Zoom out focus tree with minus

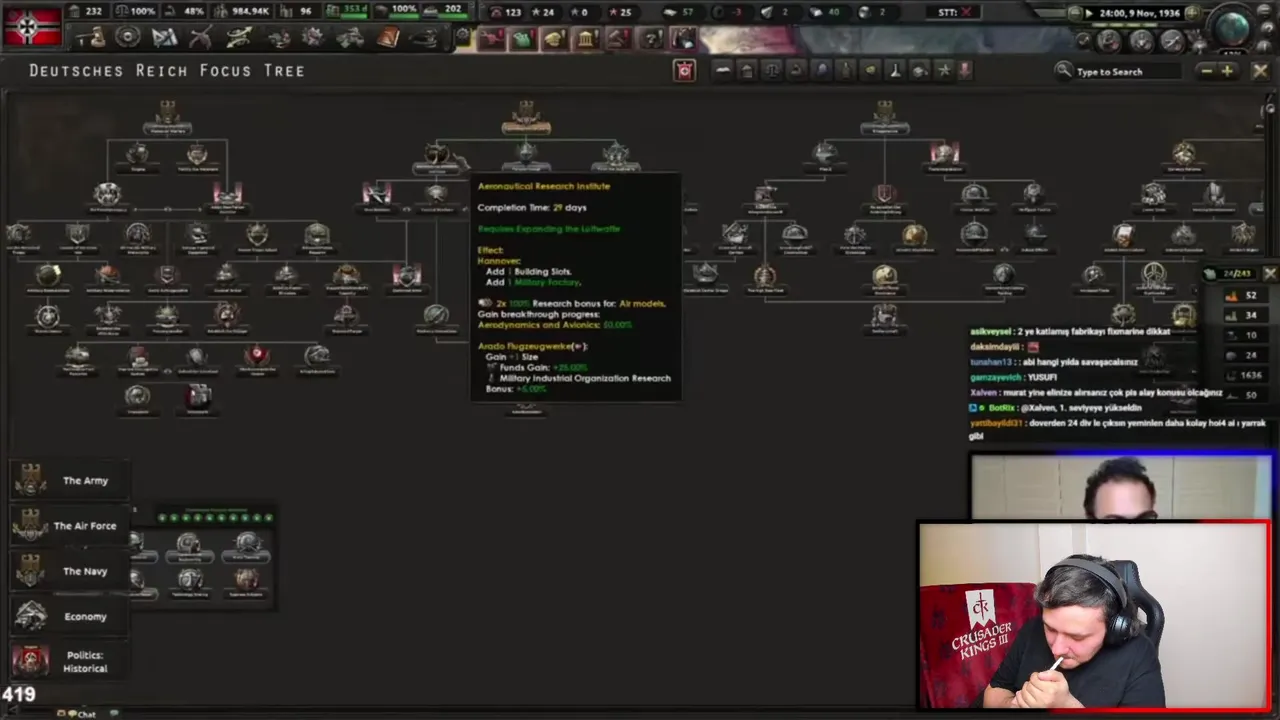click(x=1207, y=71)
